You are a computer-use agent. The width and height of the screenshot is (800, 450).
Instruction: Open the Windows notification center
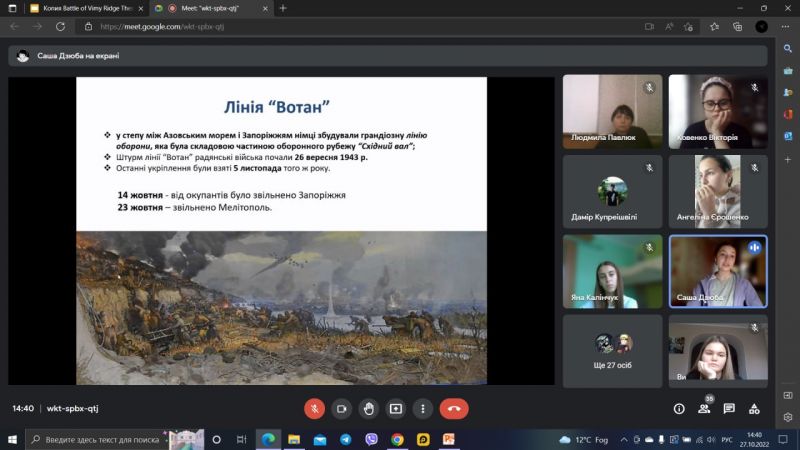tap(783, 439)
